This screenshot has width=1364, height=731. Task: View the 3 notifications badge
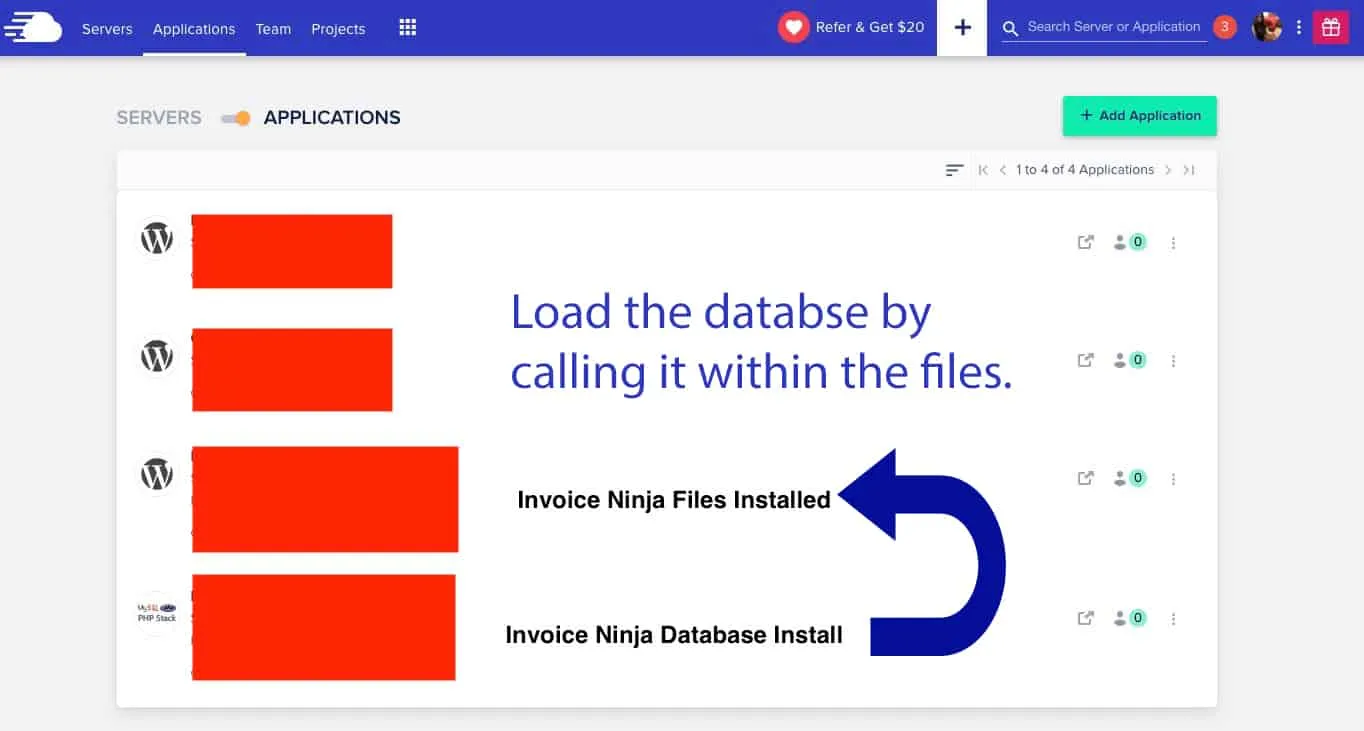pos(1224,27)
